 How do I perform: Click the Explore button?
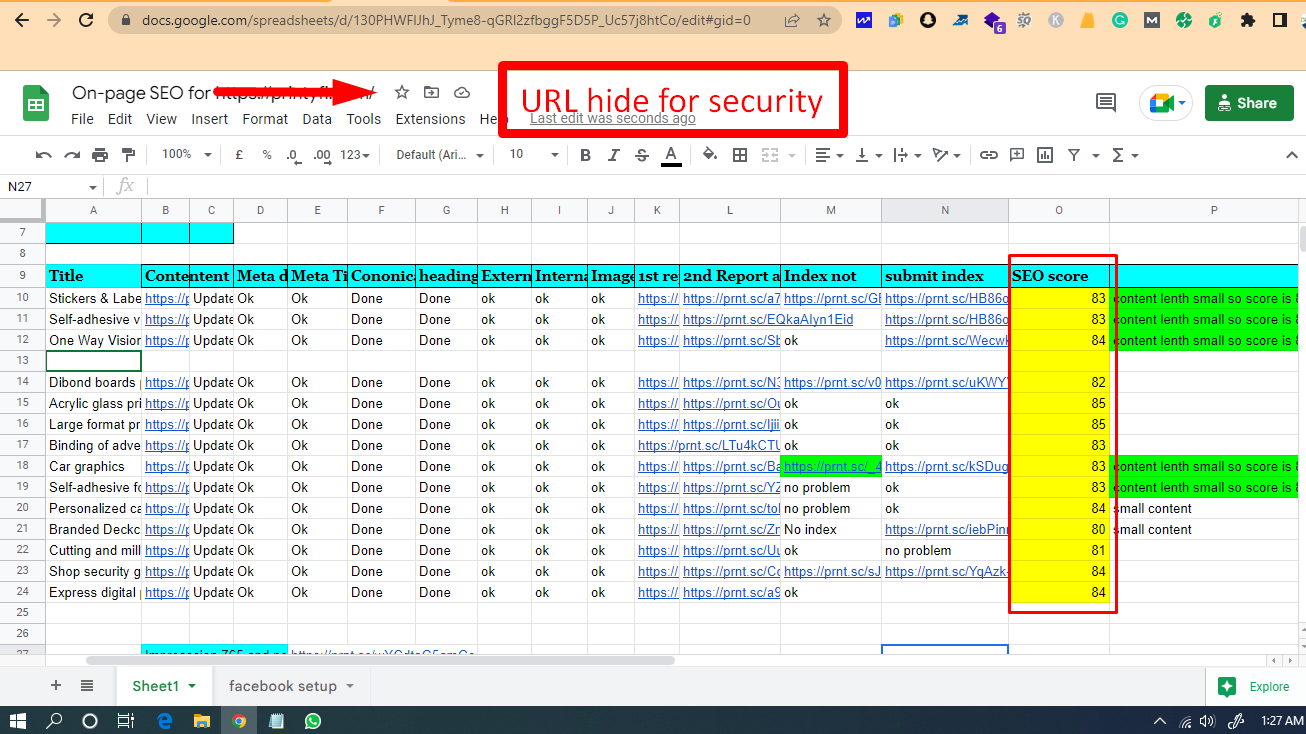[x=1255, y=687]
